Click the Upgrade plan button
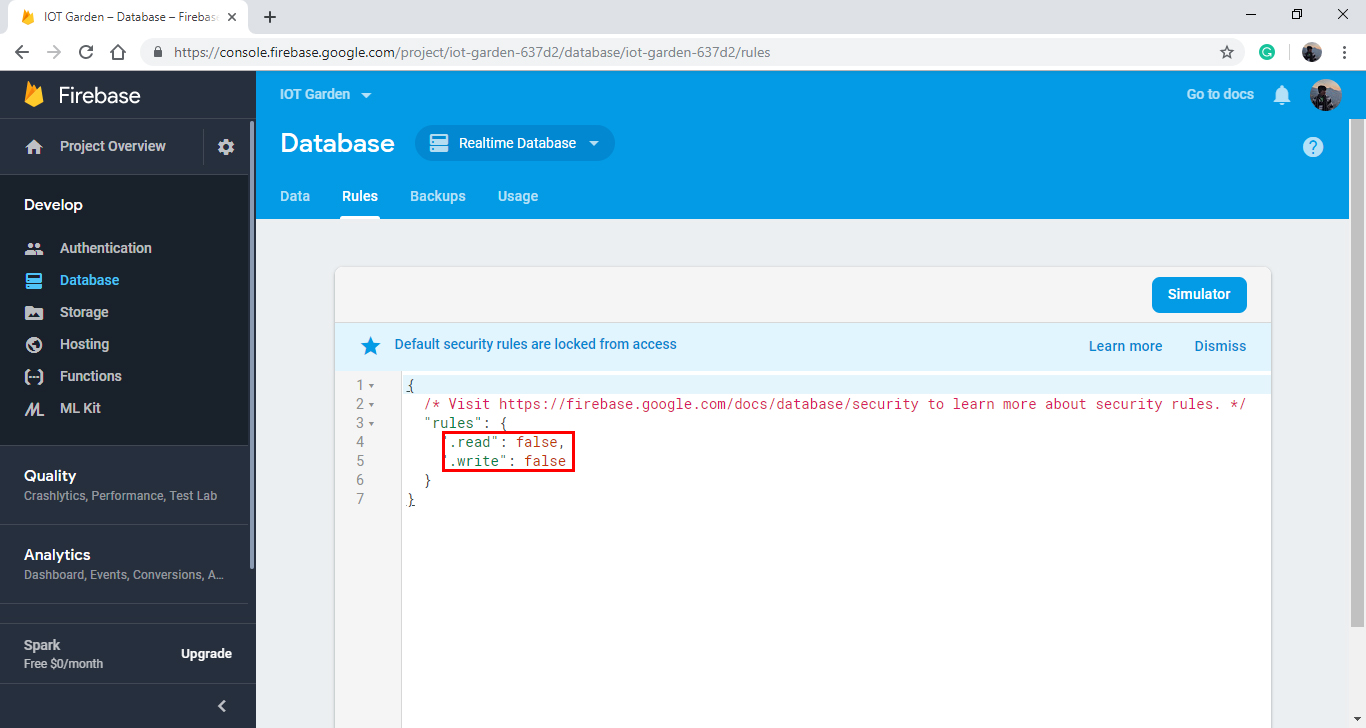 [206, 654]
